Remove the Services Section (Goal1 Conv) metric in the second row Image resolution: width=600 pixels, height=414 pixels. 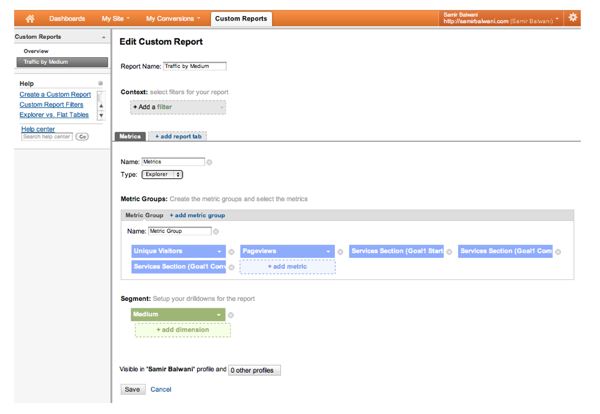click(232, 267)
